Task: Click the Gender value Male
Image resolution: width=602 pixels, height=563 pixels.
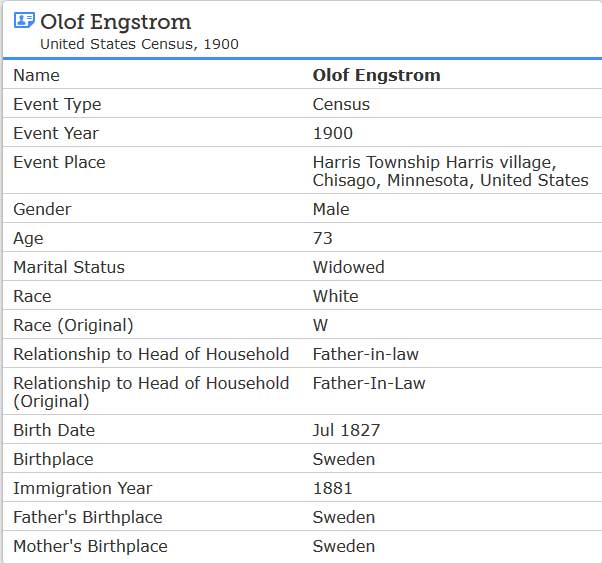Action: (x=331, y=210)
